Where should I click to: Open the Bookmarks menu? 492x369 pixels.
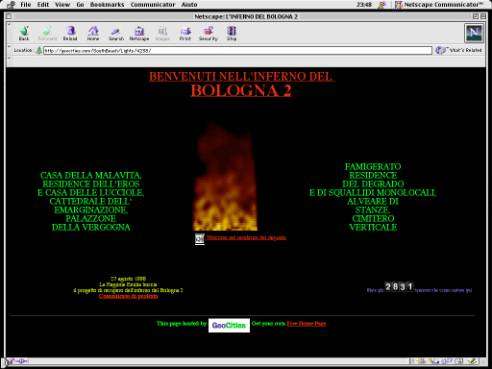[107, 5]
